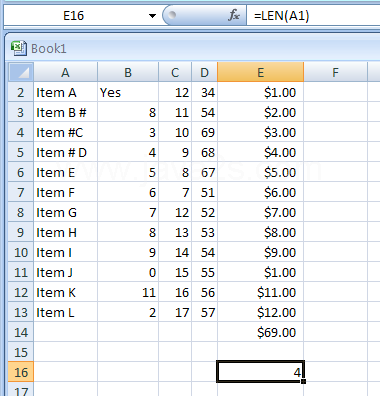380x396 pixels.
Task: Click the Insert Function fx icon
Action: tap(234, 15)
